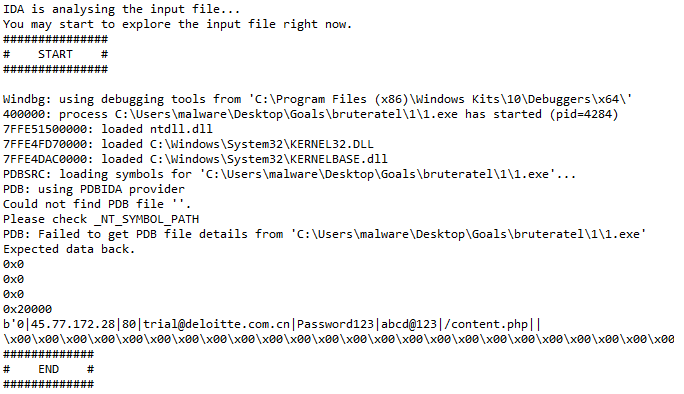Click the 0x20000 output line
Viewport: 684px width, 394px height.
click(27, 309)
